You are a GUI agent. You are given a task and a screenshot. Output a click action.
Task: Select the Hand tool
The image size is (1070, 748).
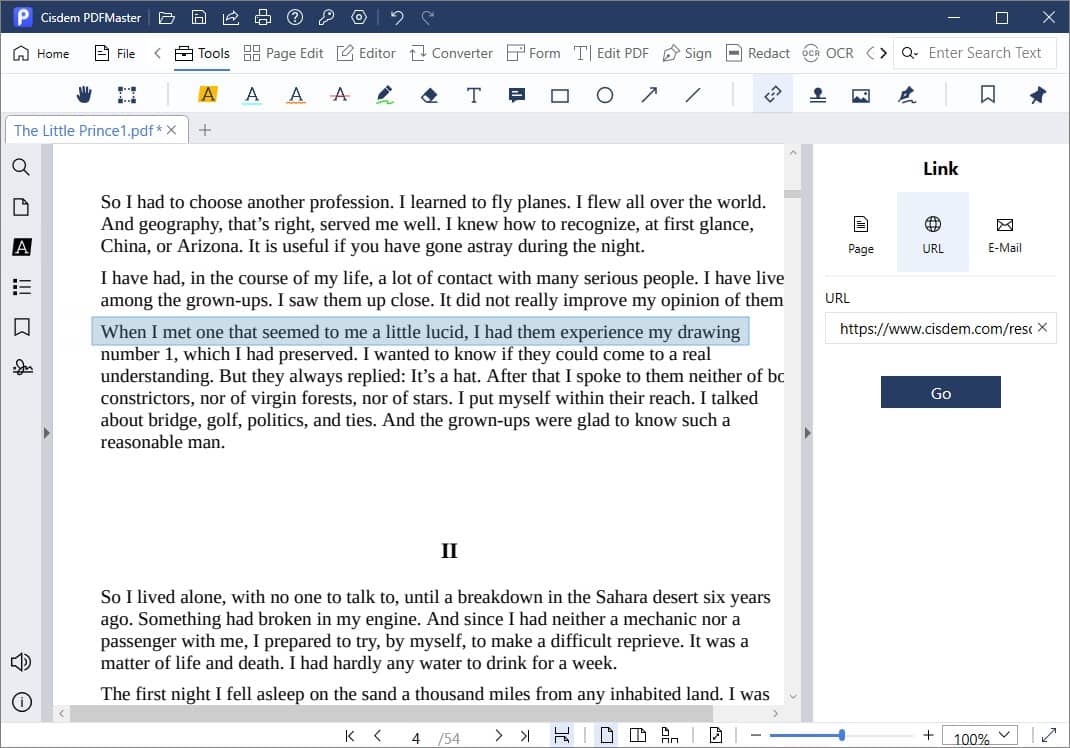point(84,94)
